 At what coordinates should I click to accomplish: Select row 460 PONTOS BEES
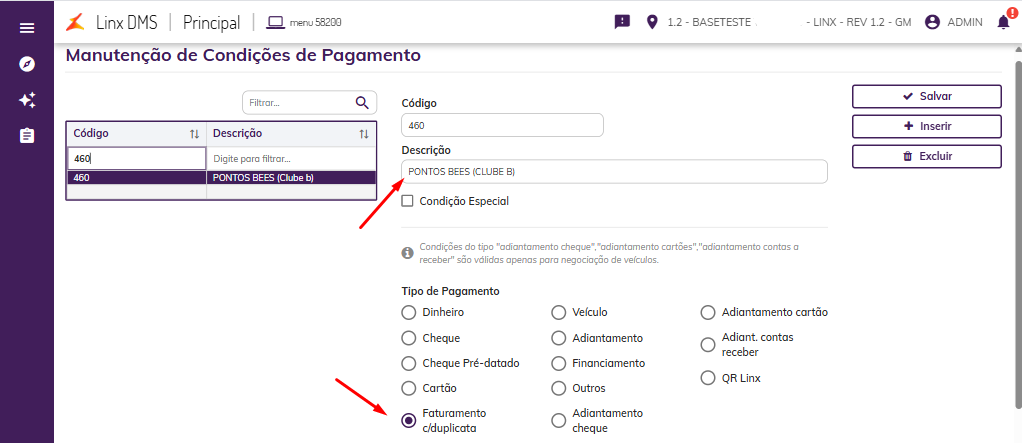click(x=221, y=178)
